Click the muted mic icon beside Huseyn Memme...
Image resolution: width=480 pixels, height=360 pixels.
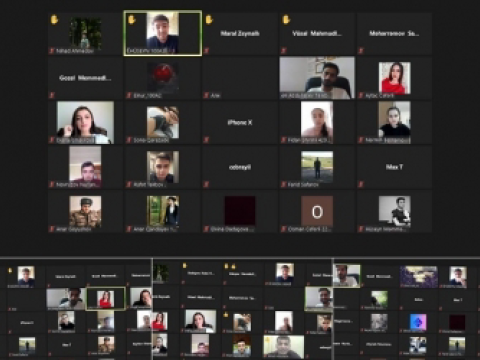(361, 229)
